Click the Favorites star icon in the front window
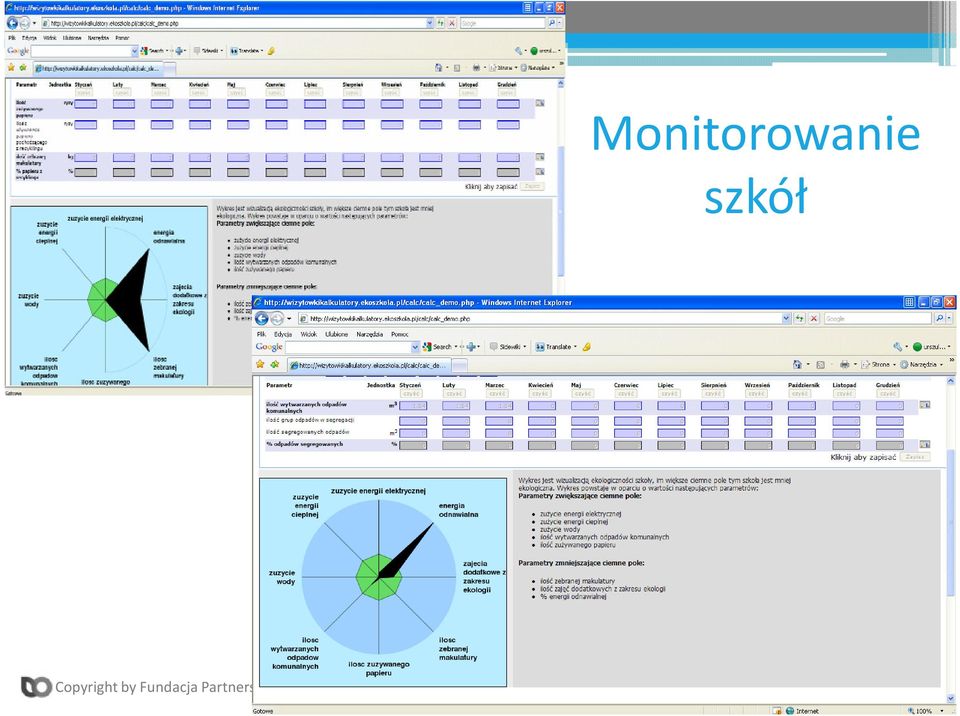The image size is (960, 716). pos(260,364)
